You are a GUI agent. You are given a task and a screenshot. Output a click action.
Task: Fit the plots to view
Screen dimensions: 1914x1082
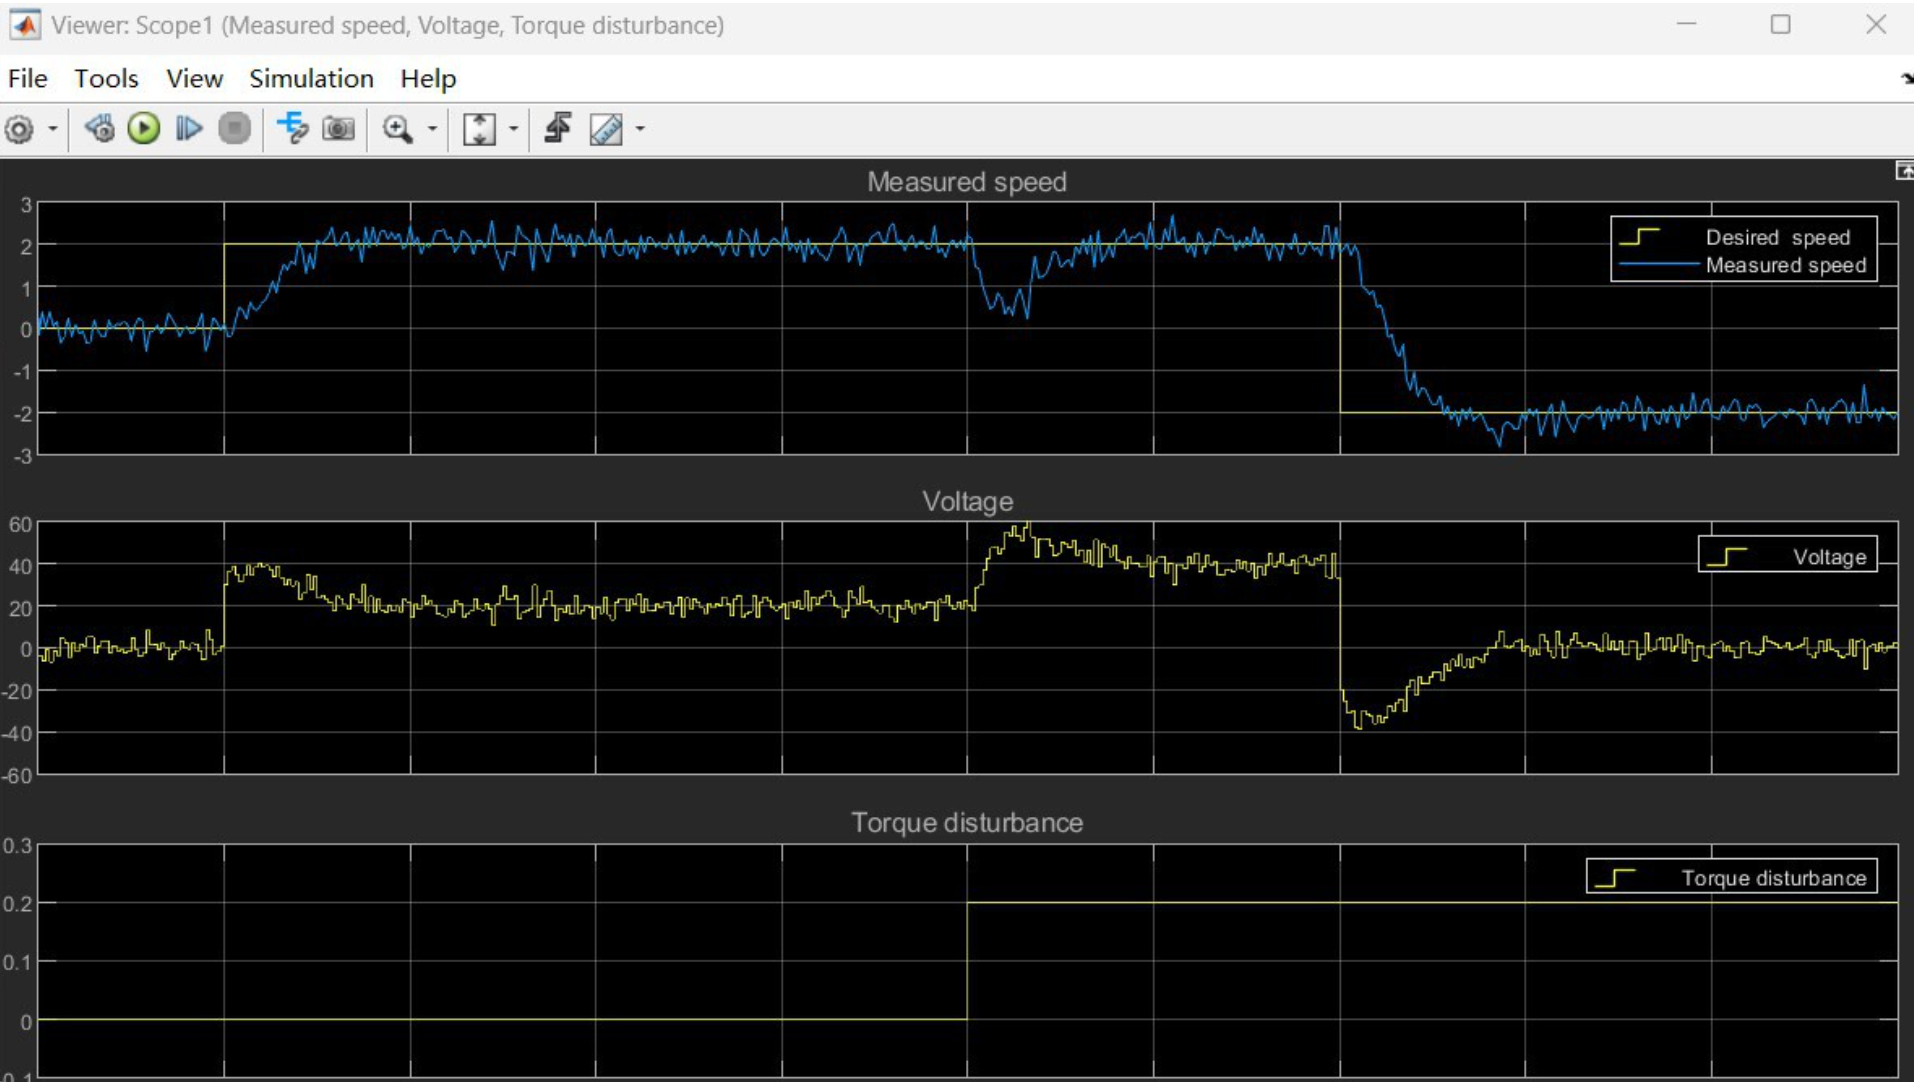pyautogui.click(x=480, y=128)
